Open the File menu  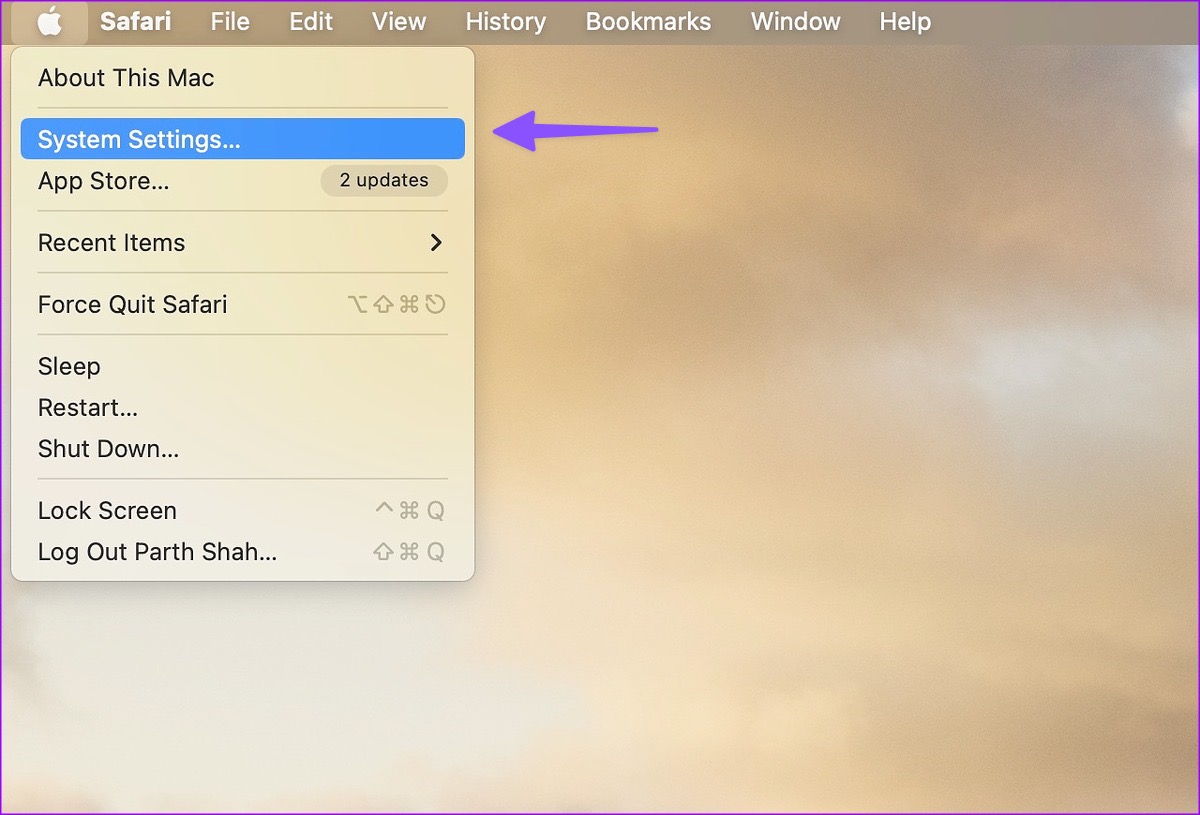tap(230, 21)
